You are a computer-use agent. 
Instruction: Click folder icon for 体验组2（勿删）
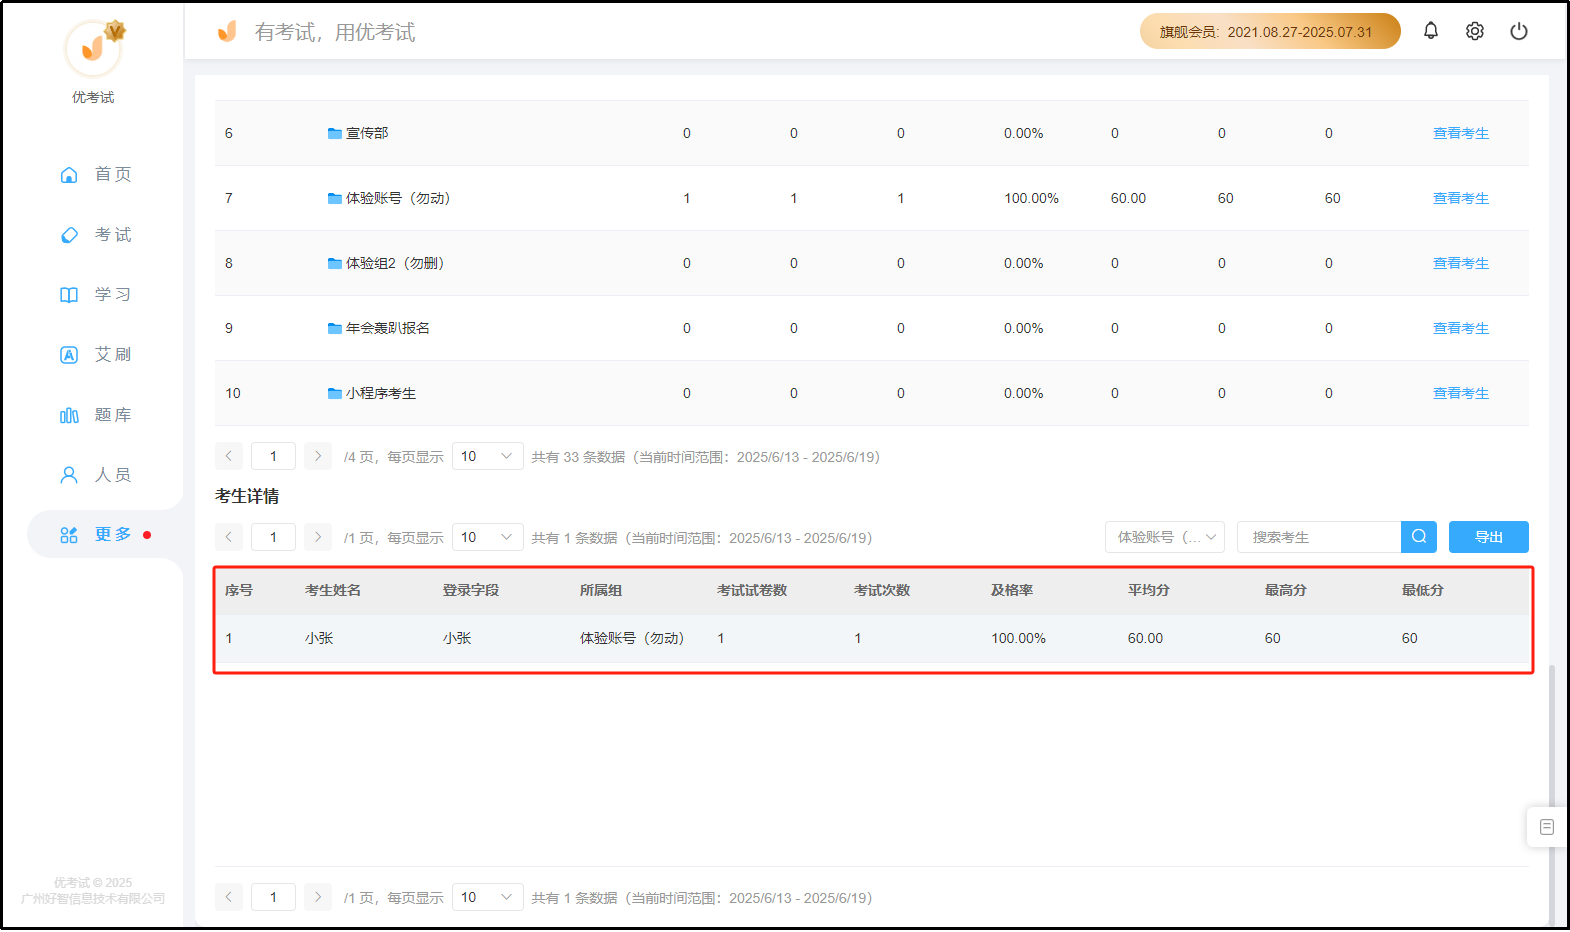coord(335,263)
